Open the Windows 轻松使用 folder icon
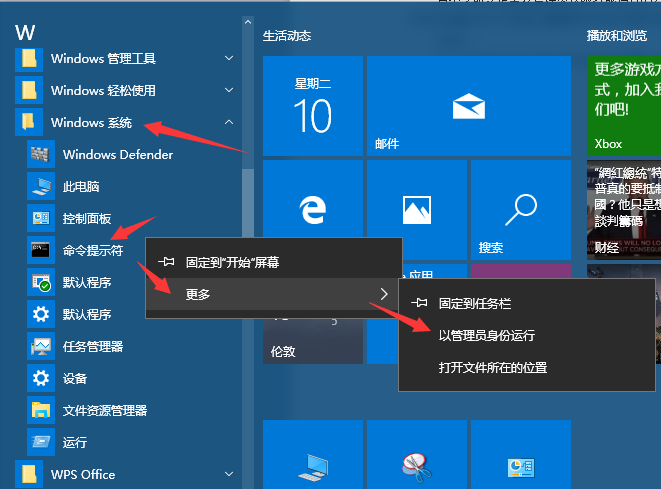The width and height of the screenshot is (661, 489). click(29, 90)
